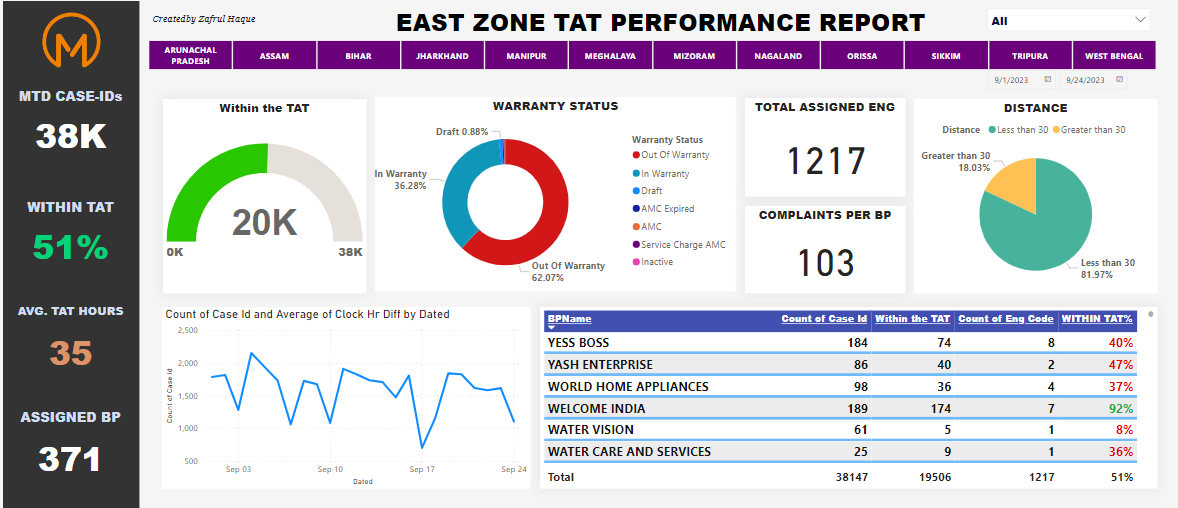Screen dimensions: 1178x508
Task: Click the orange M logo icon
Action: pos(71,41)
